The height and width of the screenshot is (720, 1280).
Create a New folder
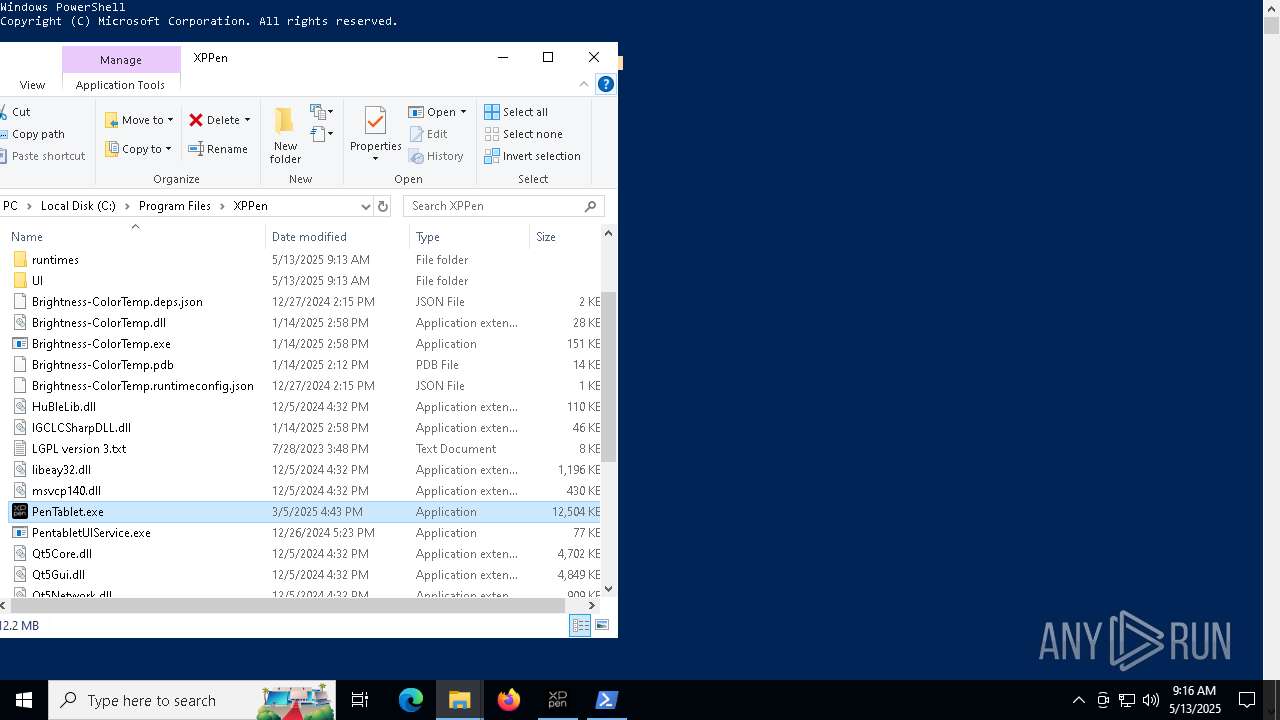[285, 135]
